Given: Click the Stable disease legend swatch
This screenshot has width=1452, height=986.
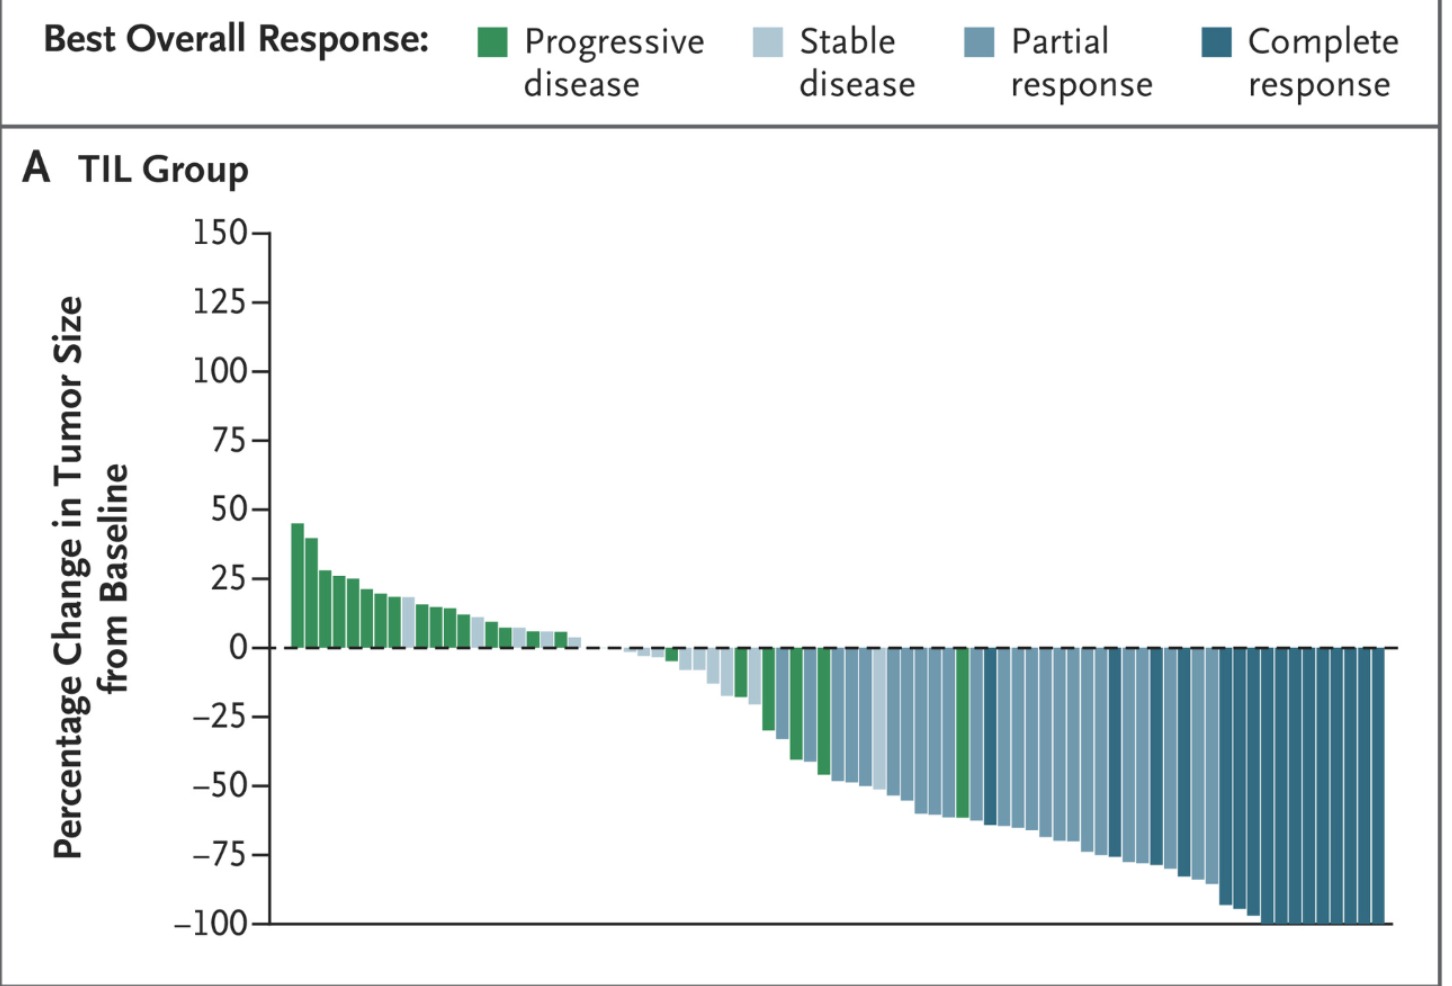Looking at the screenshot, I should (767, 42).
